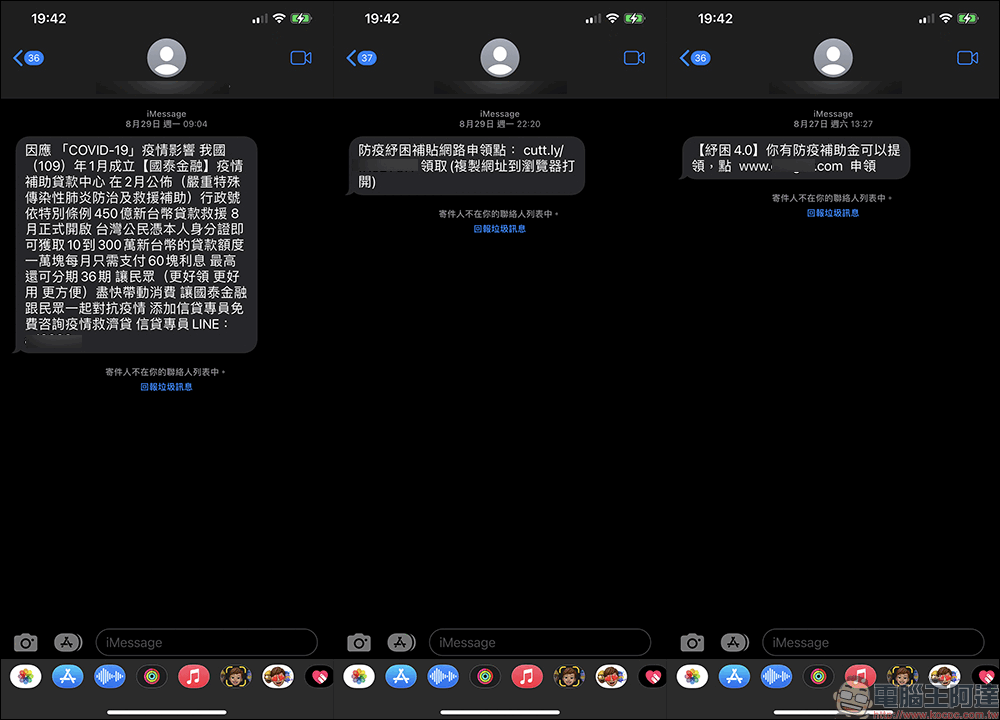The image size is (1000, 720).
Task: Open sender avatar in 紓困 4.0 conversation
Action: click(x=833, y=57)
